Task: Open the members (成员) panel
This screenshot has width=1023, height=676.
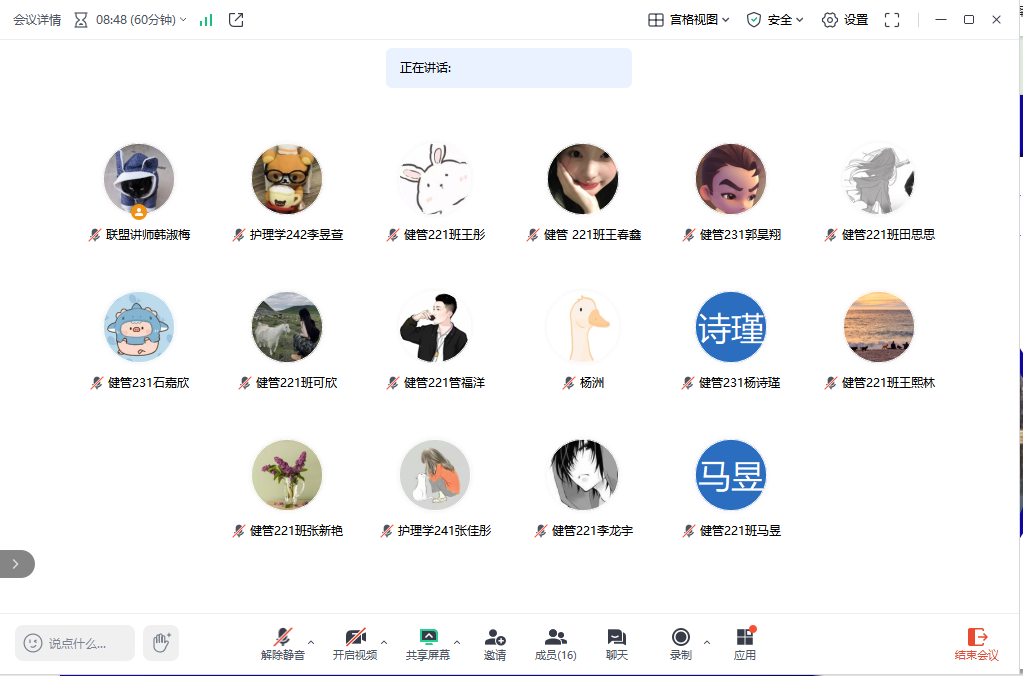Action: pyautogui.click(x=555, y=643)
